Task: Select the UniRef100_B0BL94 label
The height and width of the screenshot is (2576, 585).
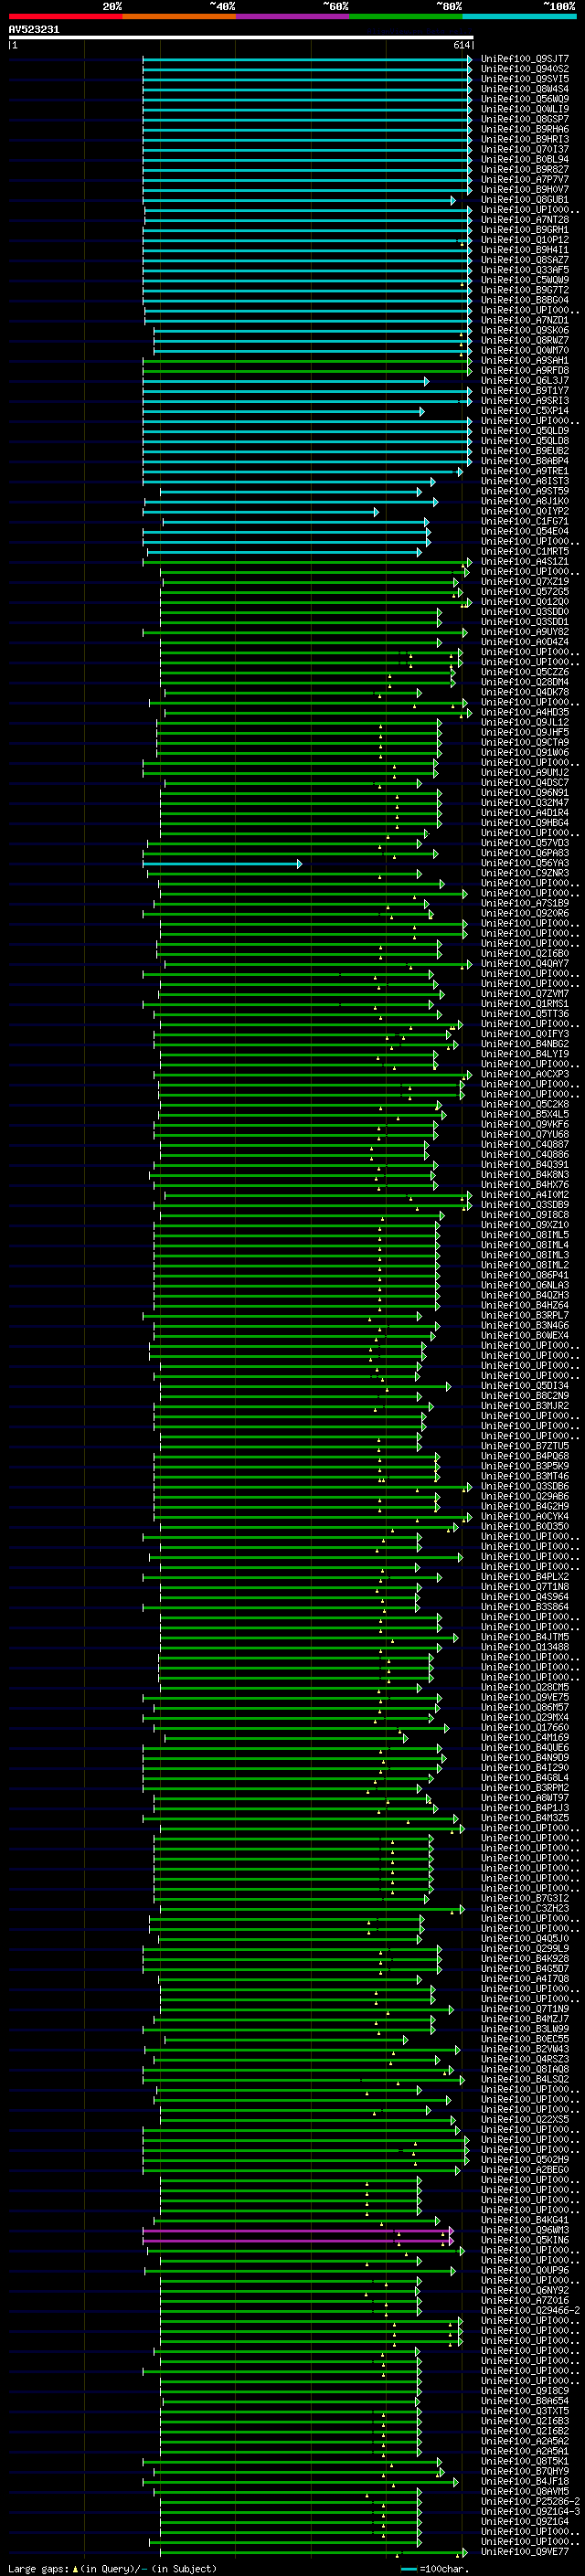Action: click(x=525, y=159)
